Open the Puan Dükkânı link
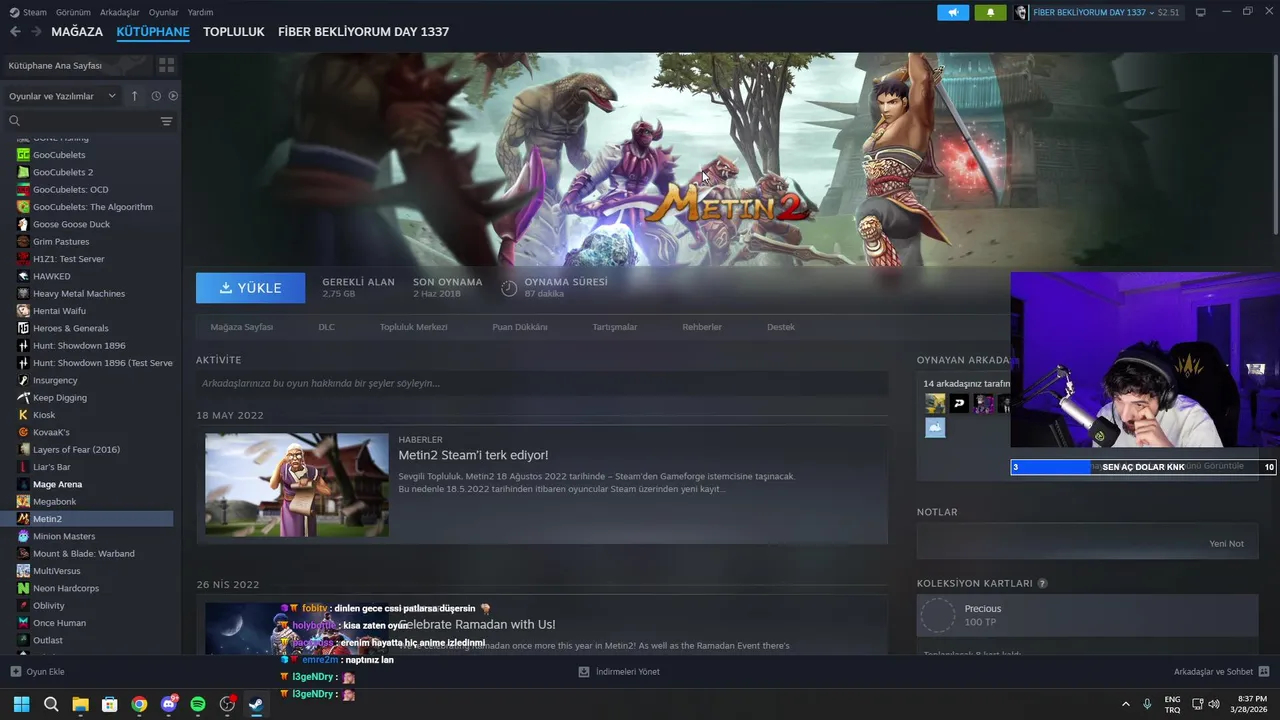The height and width of the screenshot is (720, 1280). [x=520, y=327]
